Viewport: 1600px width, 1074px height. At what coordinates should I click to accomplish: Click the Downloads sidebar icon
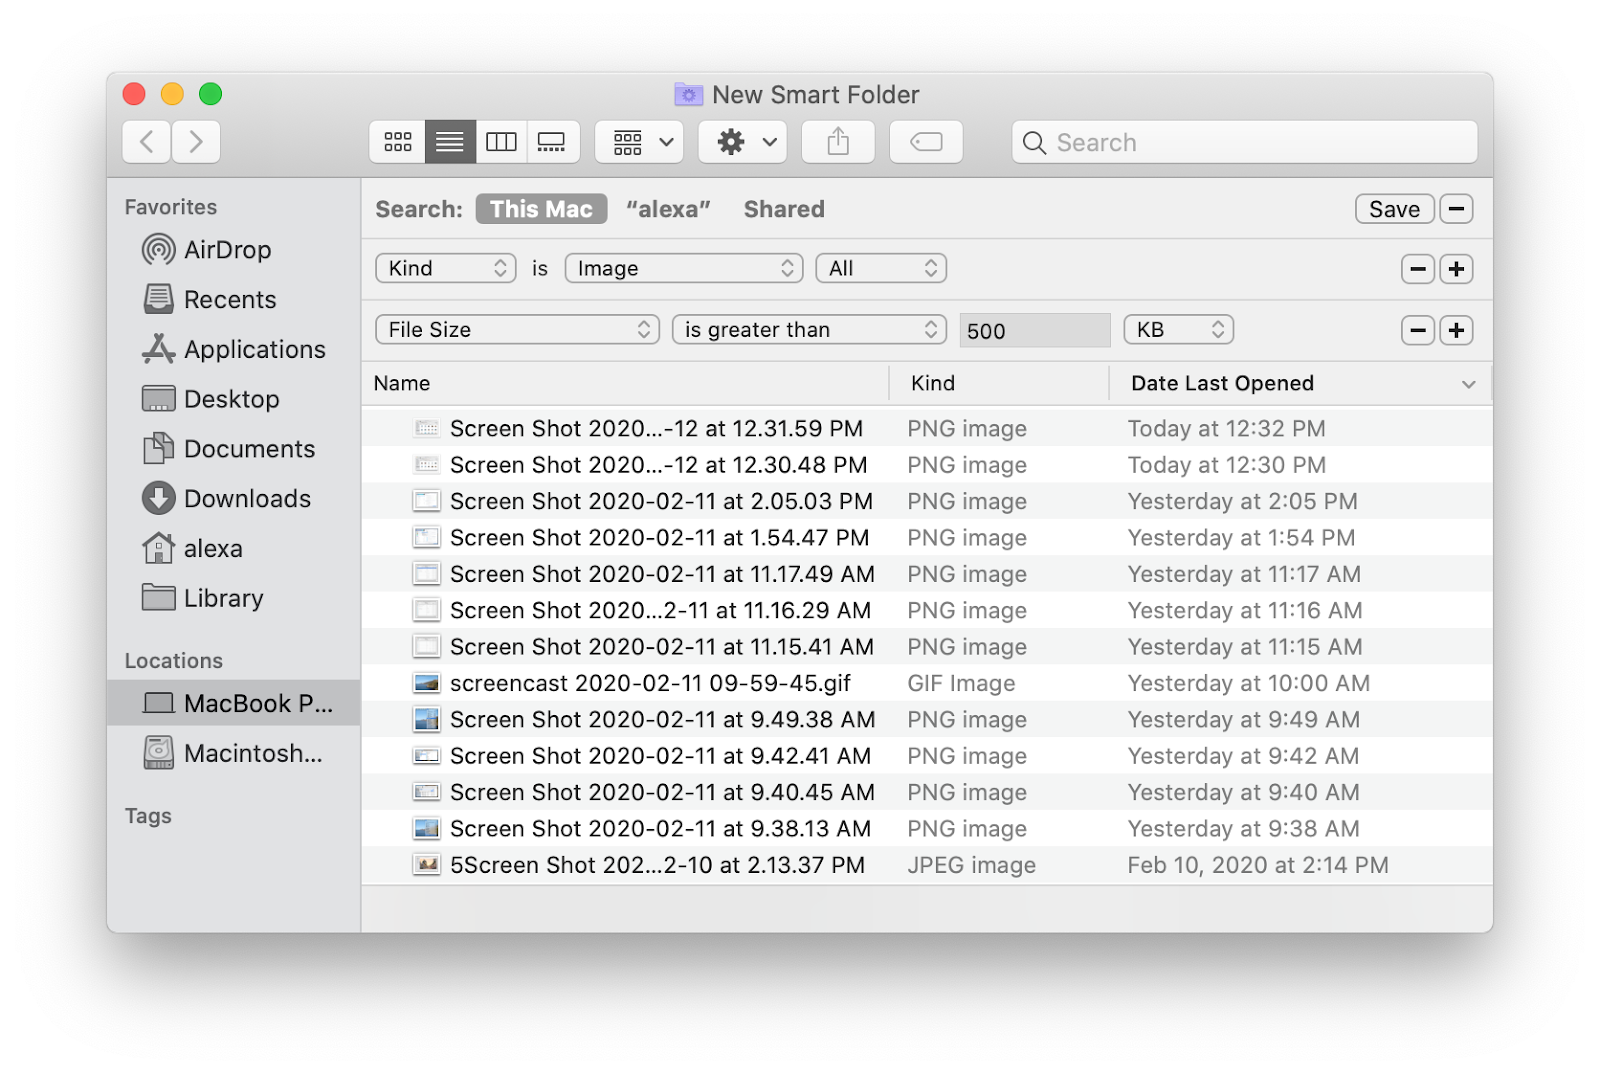(158, 498)
